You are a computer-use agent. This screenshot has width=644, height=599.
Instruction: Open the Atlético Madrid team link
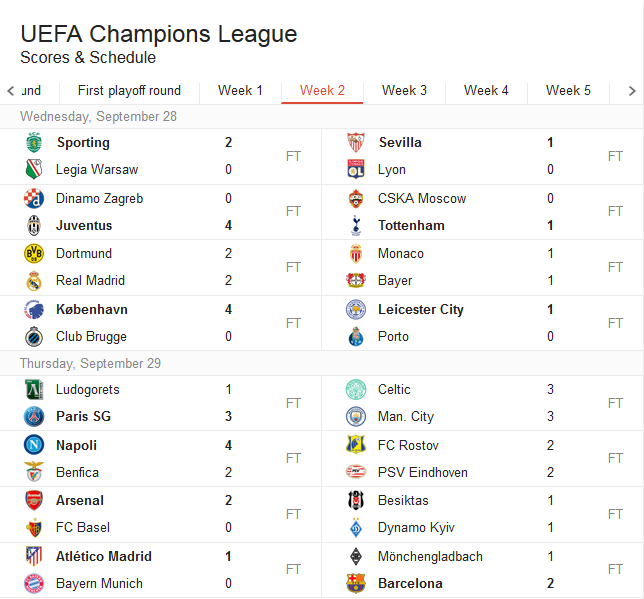104,556
